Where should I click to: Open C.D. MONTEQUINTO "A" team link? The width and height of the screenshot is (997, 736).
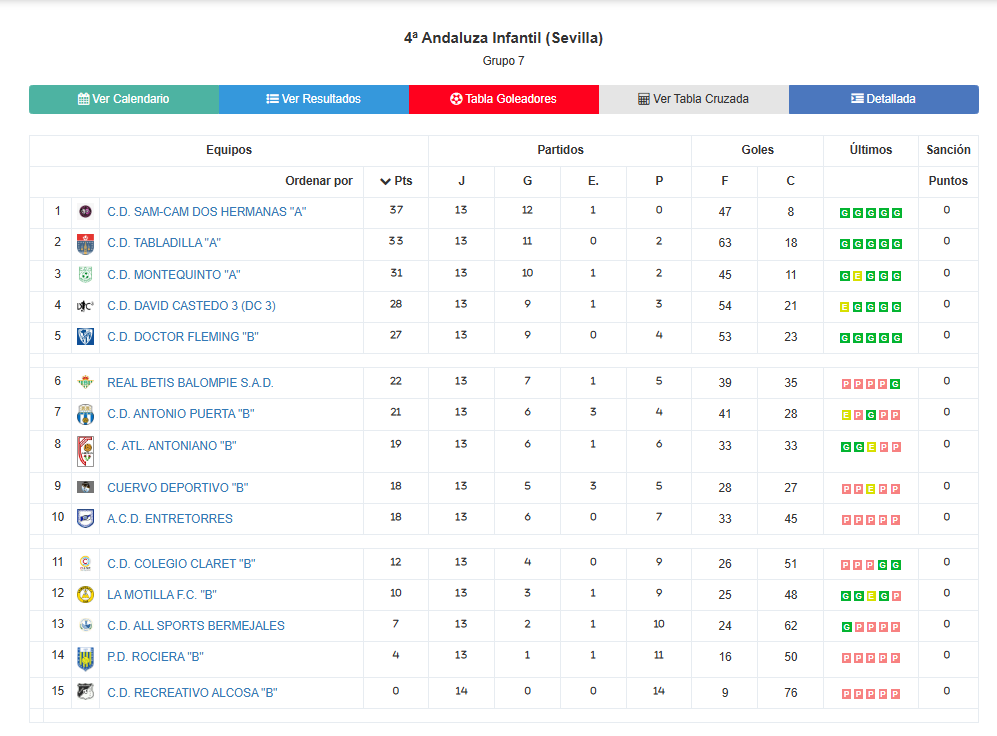click(174, 275)
